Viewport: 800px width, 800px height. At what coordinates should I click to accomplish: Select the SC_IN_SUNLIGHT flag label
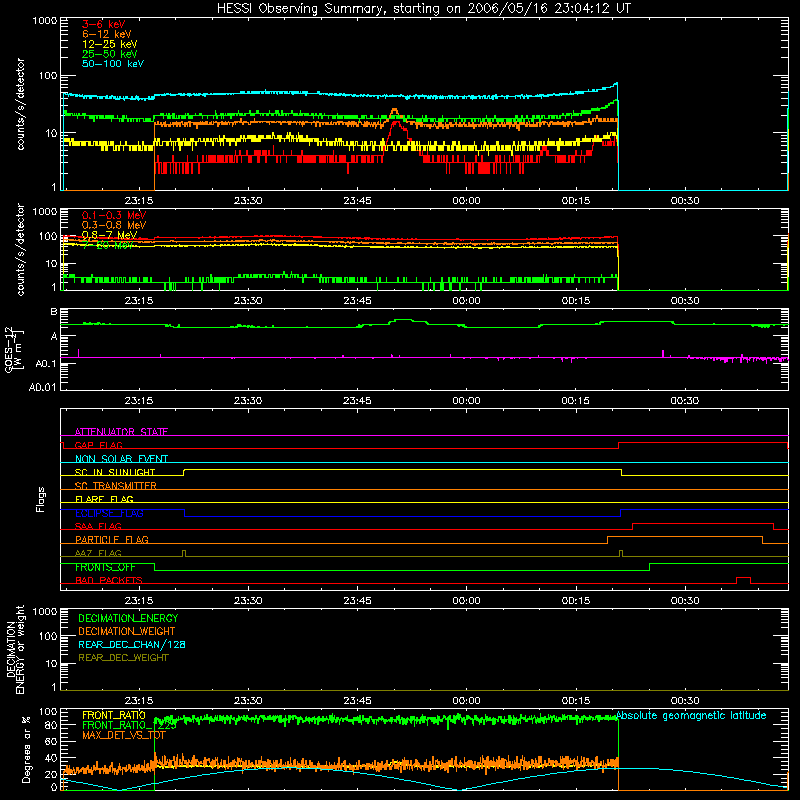pyautogui.click(x=115, y=472)
